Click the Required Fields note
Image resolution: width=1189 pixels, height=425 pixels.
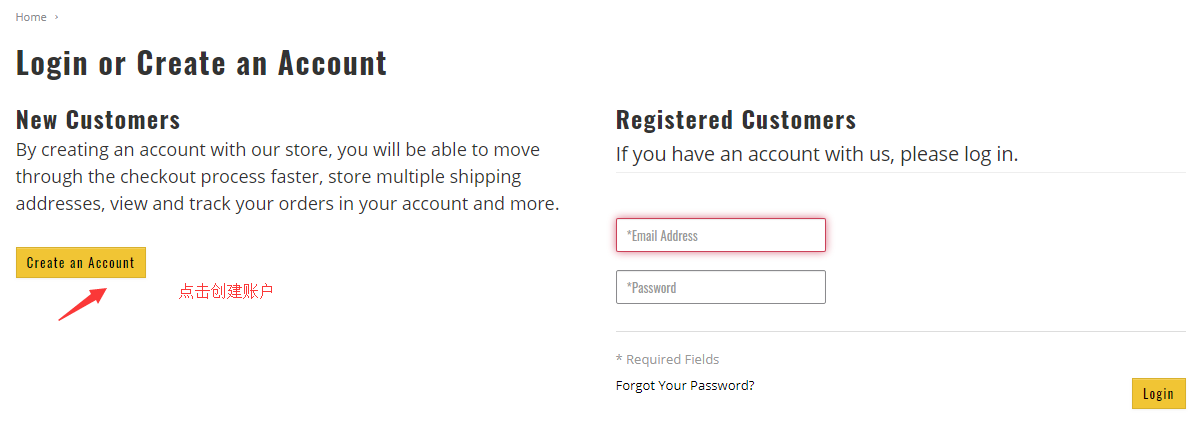pos(667,359)
